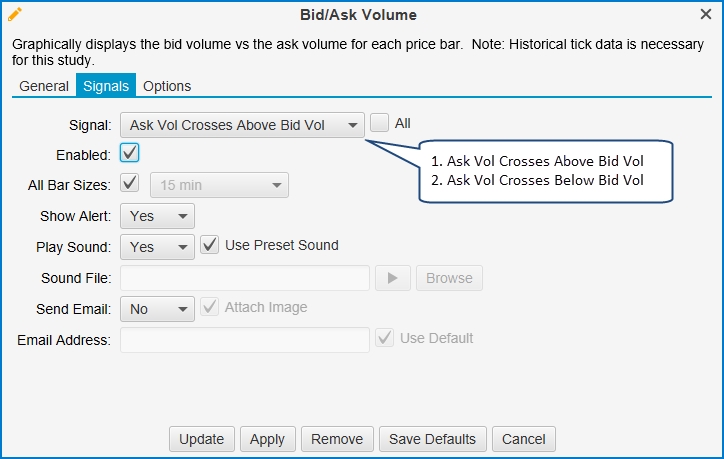Viewport: 724px width, 459px height.
Task: Switch to the General tab
Action: 44,86
